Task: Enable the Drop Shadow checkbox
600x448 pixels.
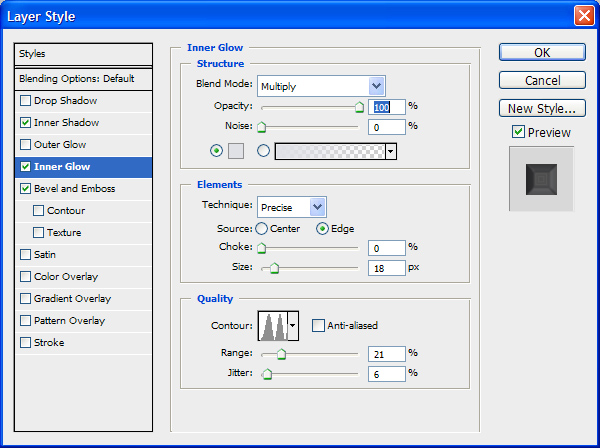Action: (x=25, y=100)
